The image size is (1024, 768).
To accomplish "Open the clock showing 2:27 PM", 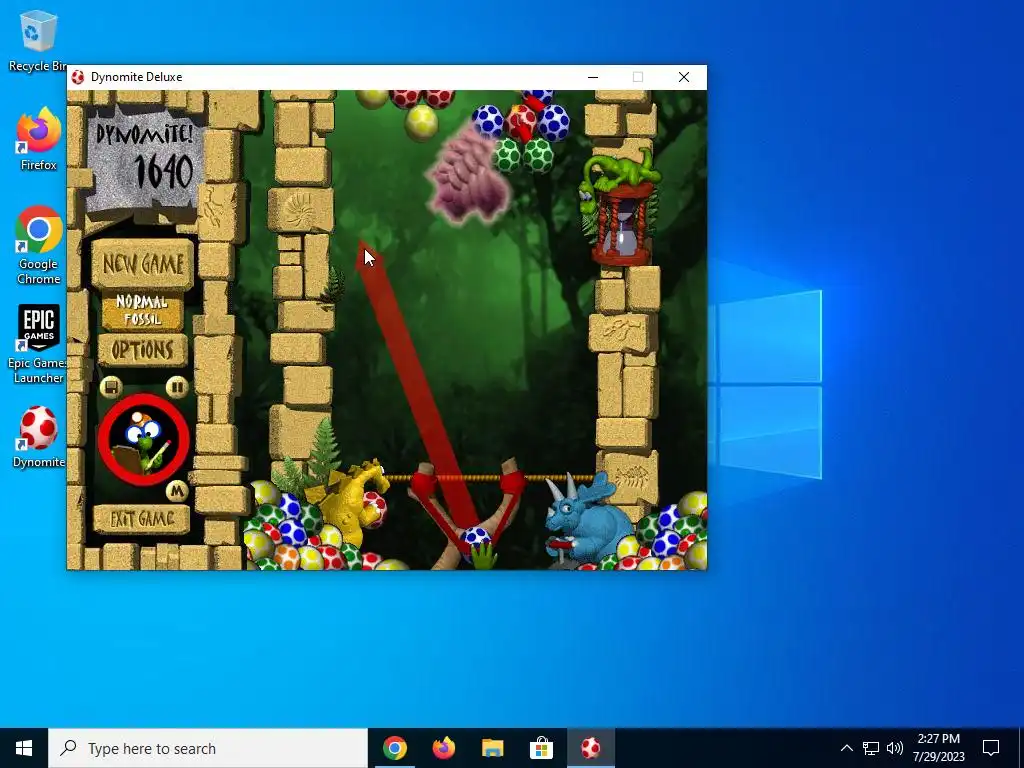I will click(938, 748).
